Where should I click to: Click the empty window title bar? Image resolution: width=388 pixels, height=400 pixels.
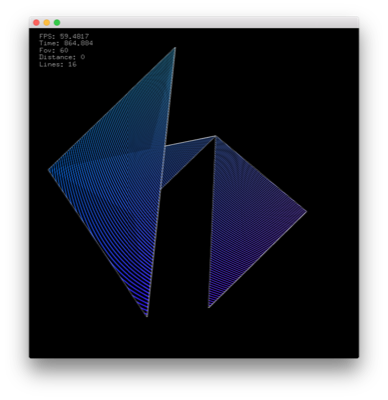(x=208, y=23)
